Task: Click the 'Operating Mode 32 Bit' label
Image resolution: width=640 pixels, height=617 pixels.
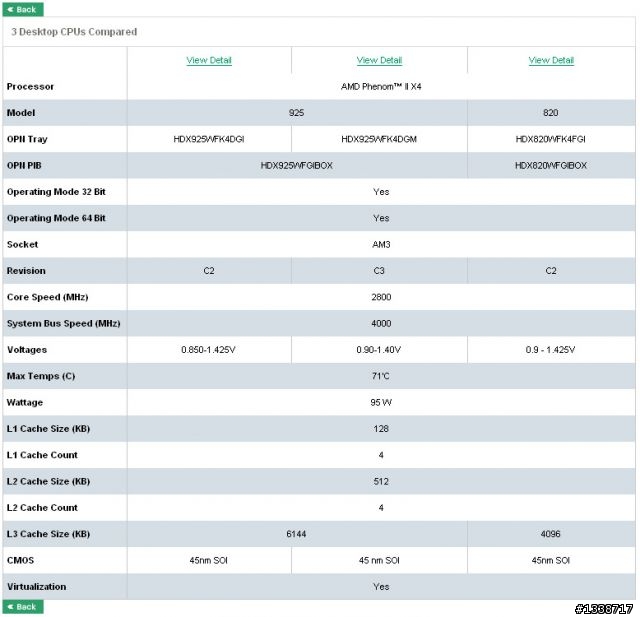Action: 56,192
